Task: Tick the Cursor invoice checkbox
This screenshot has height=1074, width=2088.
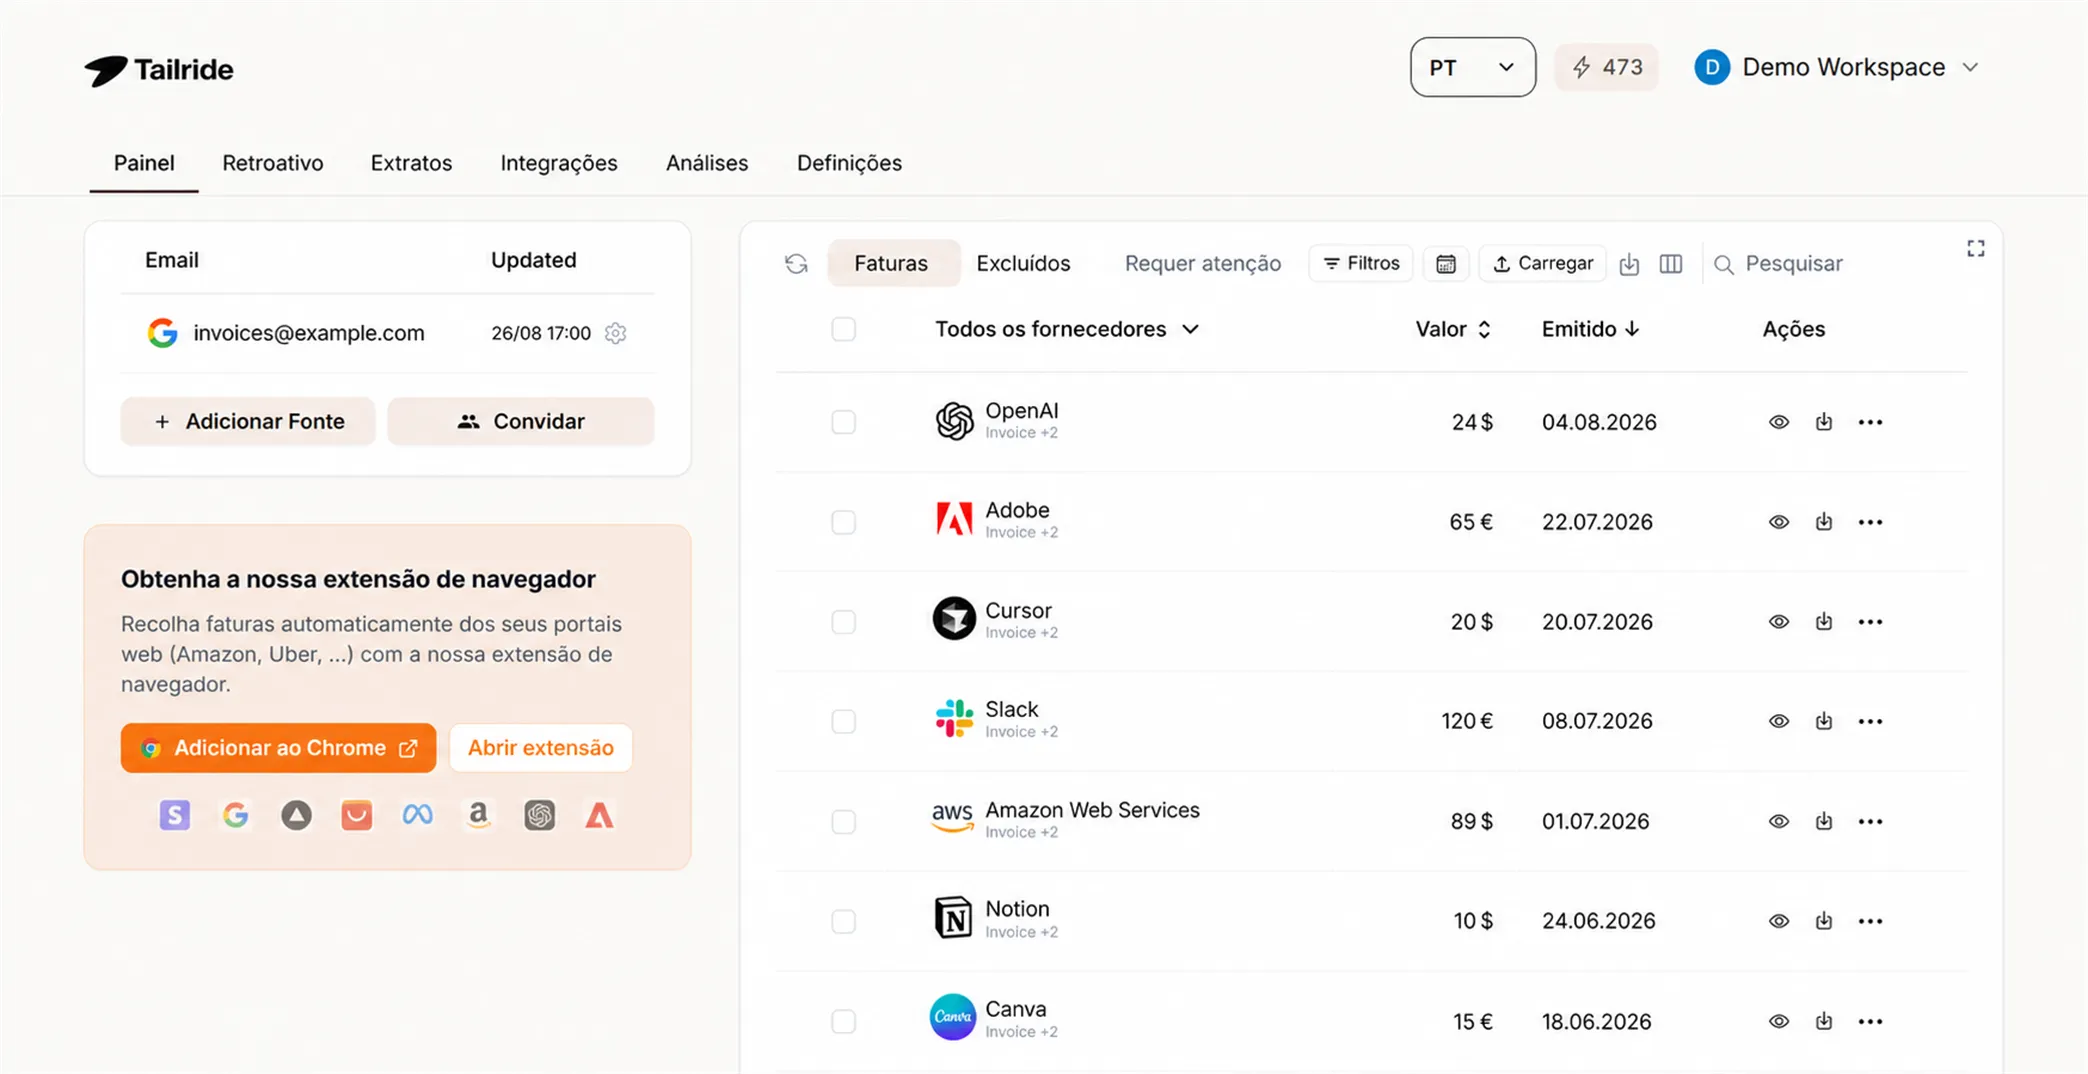Action: (844, 622)
